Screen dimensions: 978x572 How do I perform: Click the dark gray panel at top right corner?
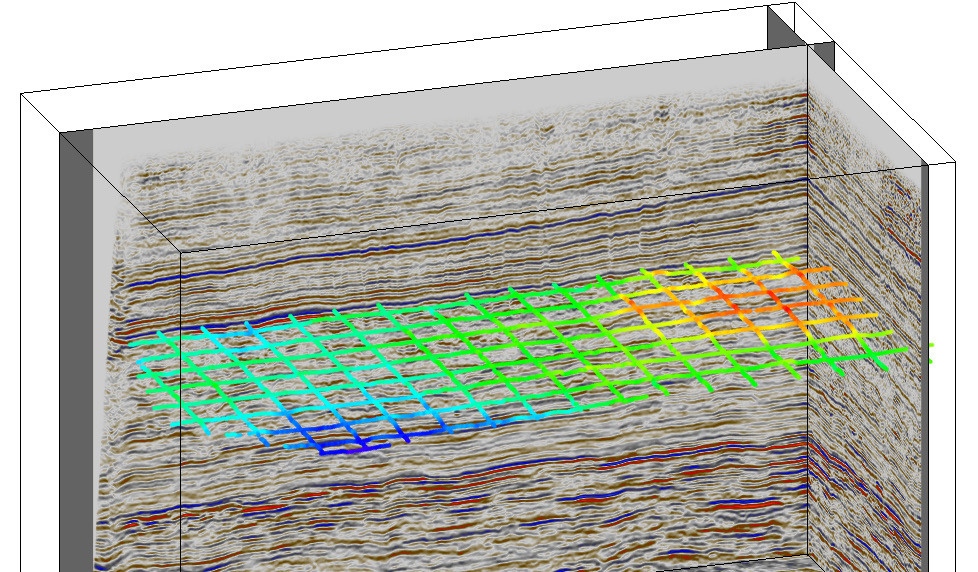[784, 25]
